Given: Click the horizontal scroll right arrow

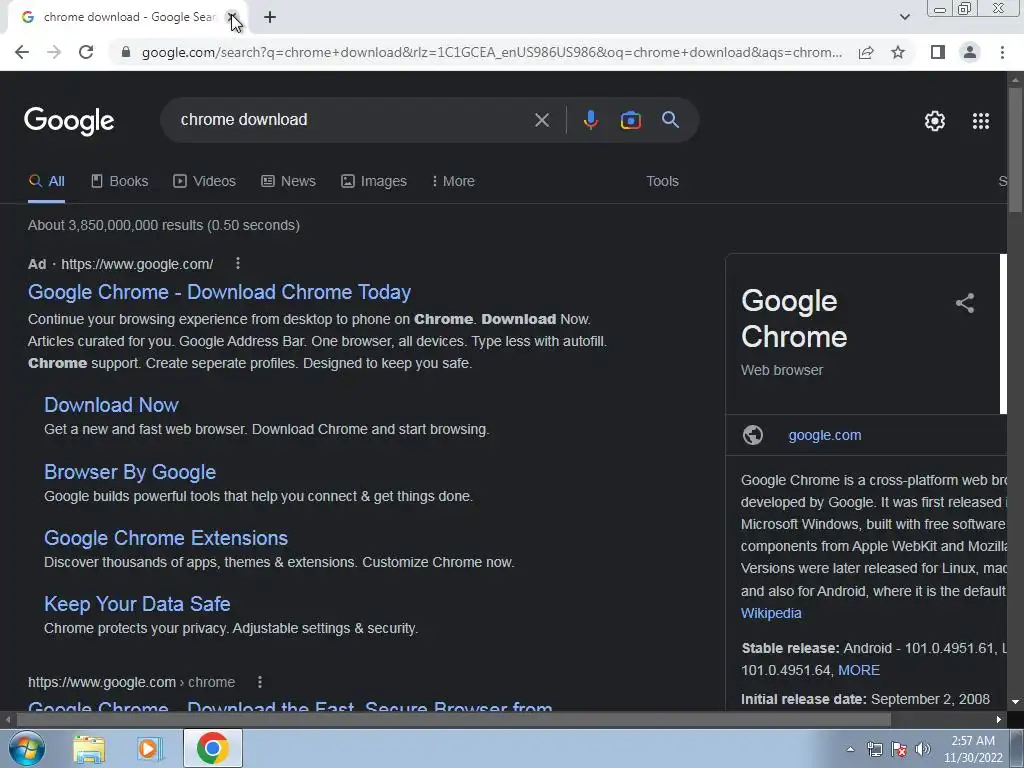Looking at the screenshot, I should coord(999,719).
